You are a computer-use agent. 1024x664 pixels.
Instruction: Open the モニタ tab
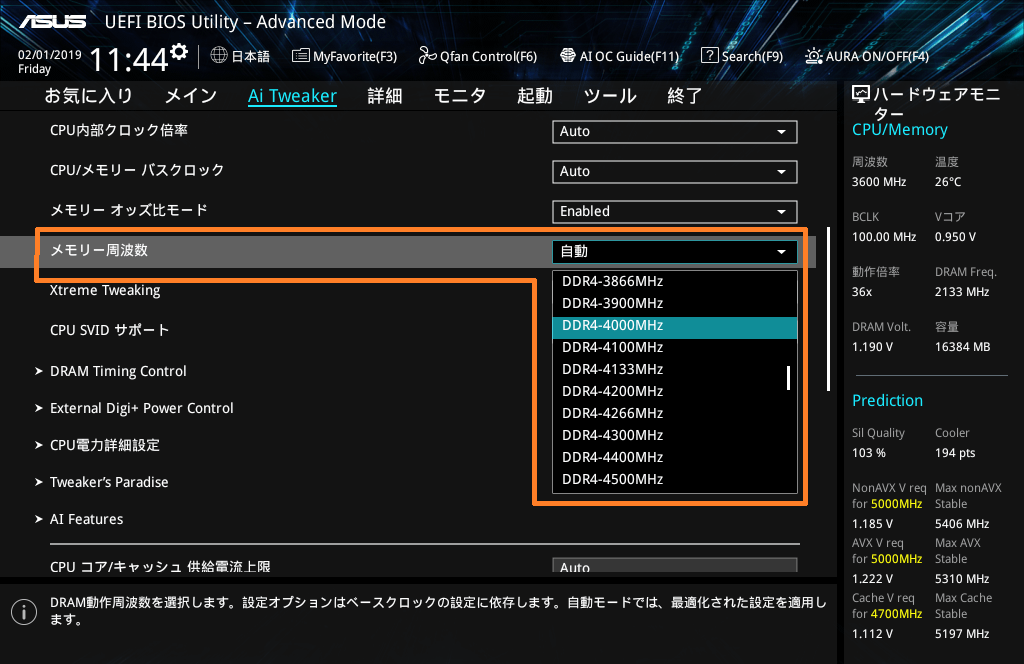[x=460, y=96]
